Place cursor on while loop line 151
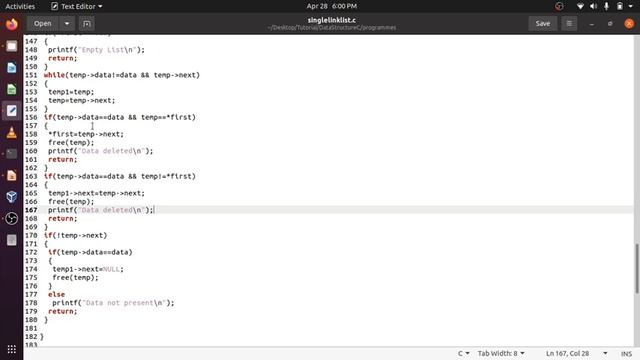This screenshot has width=640, height=360. click(x=122, y=75)
